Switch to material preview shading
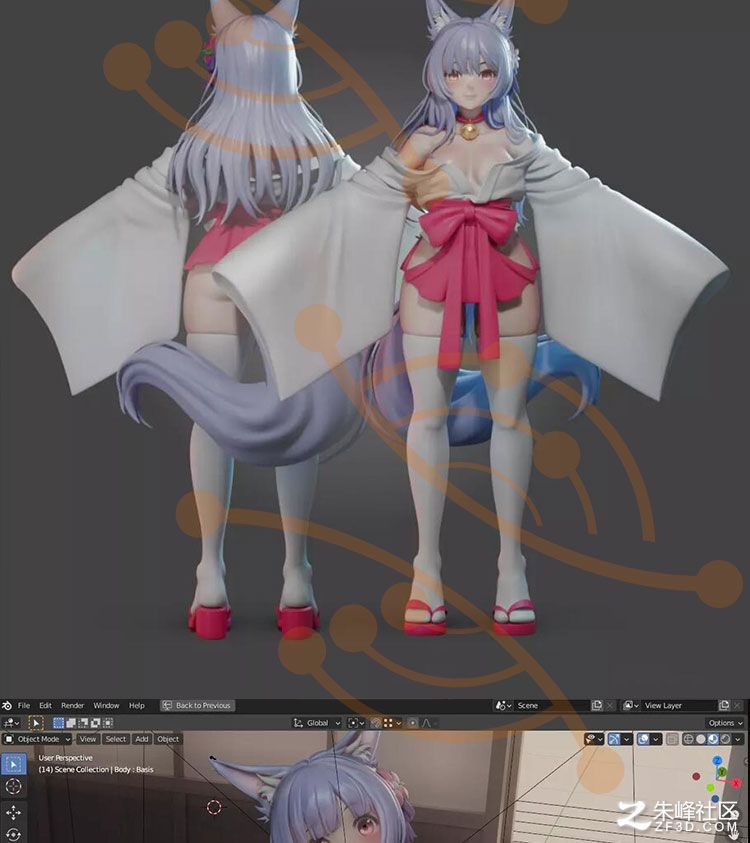750x843 pixels. [713, 739]
